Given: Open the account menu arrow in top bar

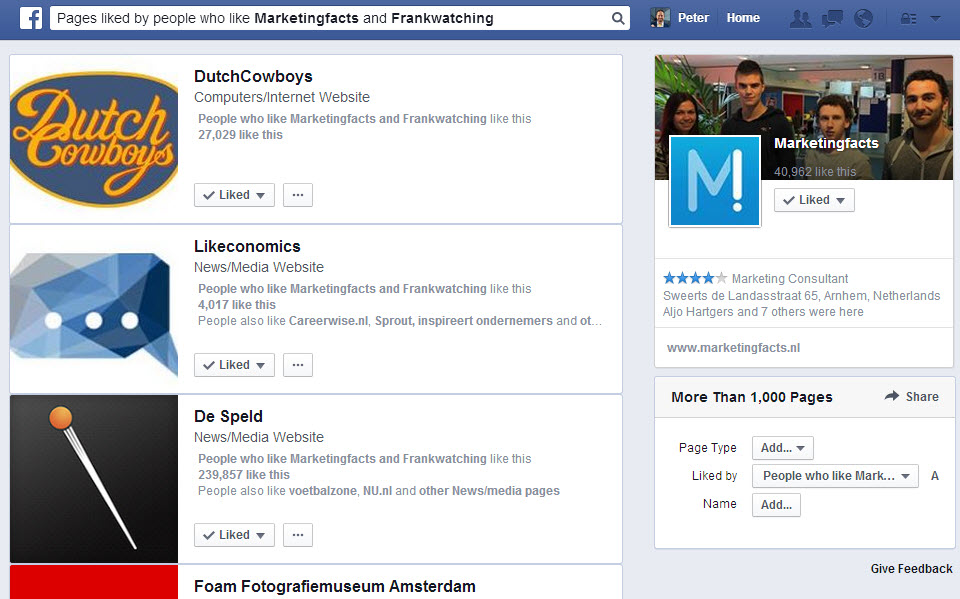Looking at the screenshot, I should [x=935, y=18].
